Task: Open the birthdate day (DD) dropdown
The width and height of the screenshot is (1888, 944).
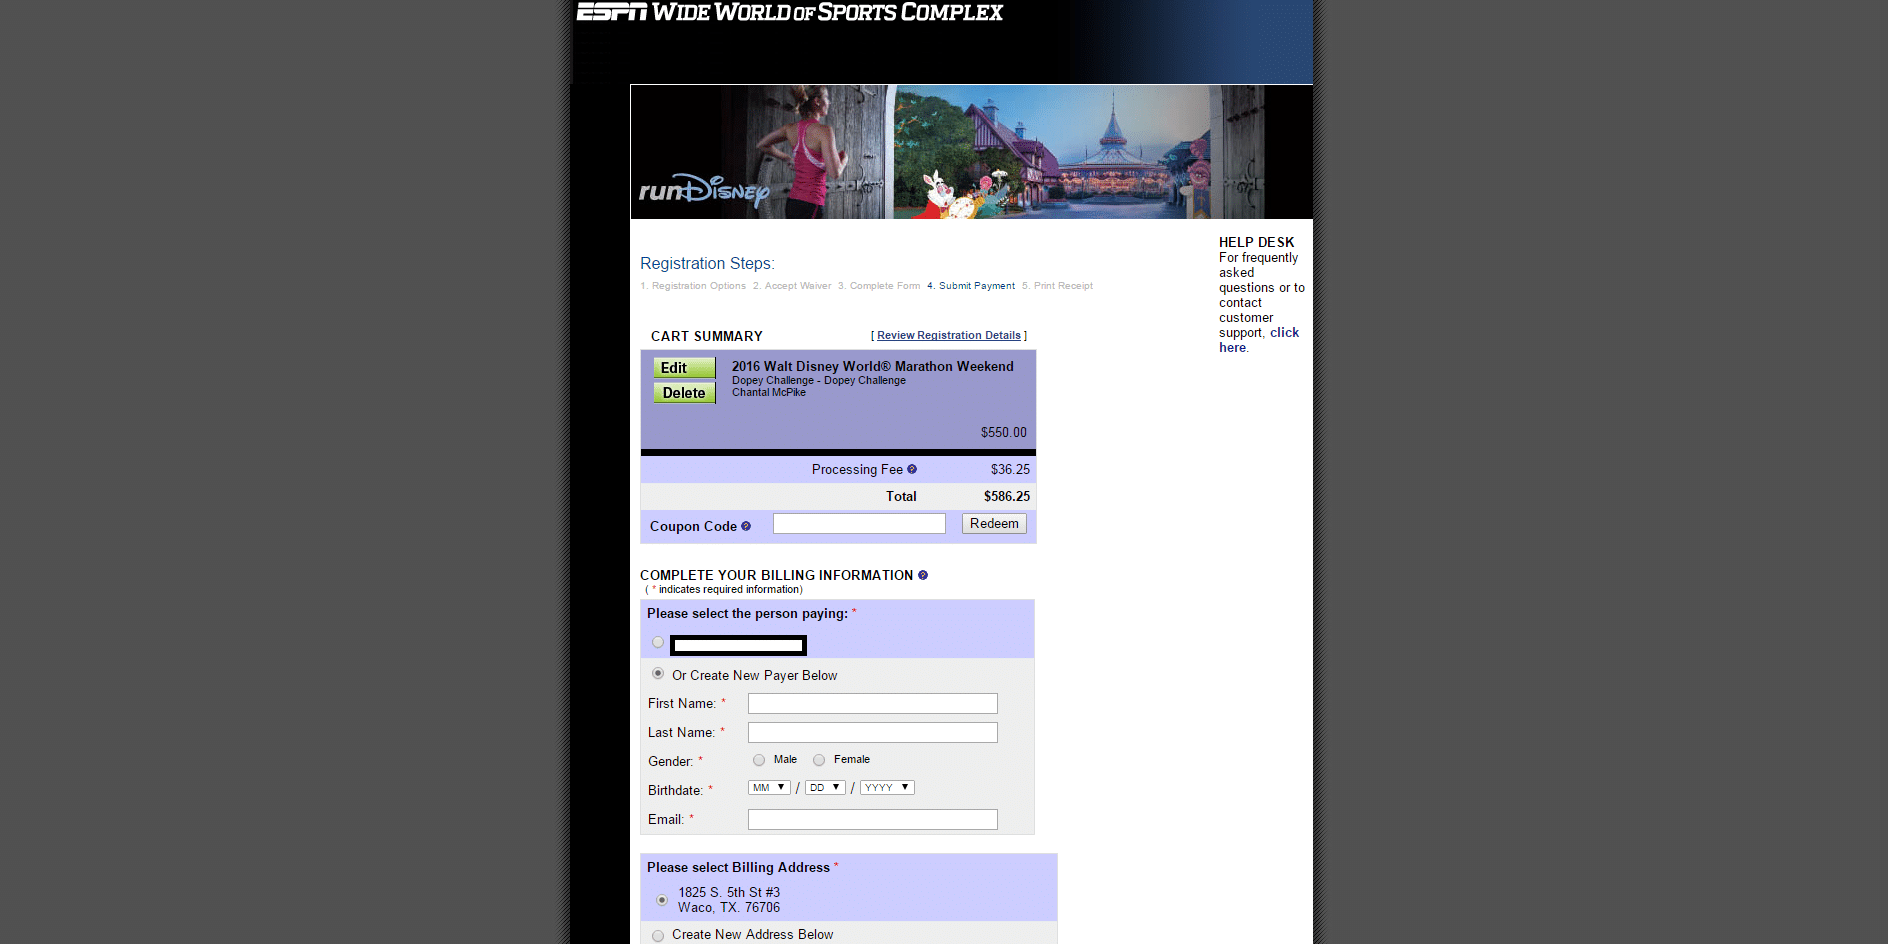Action: click(x=825, y=788)
